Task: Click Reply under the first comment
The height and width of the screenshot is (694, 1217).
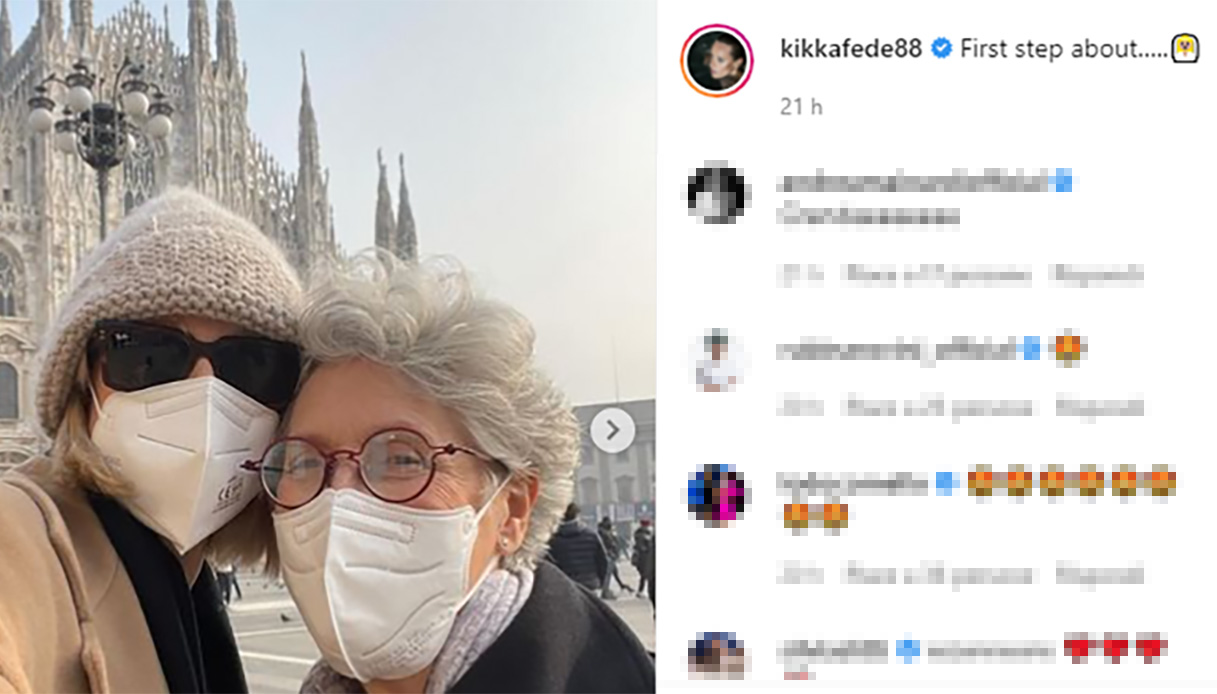Action: click(x=1100, y=274)
